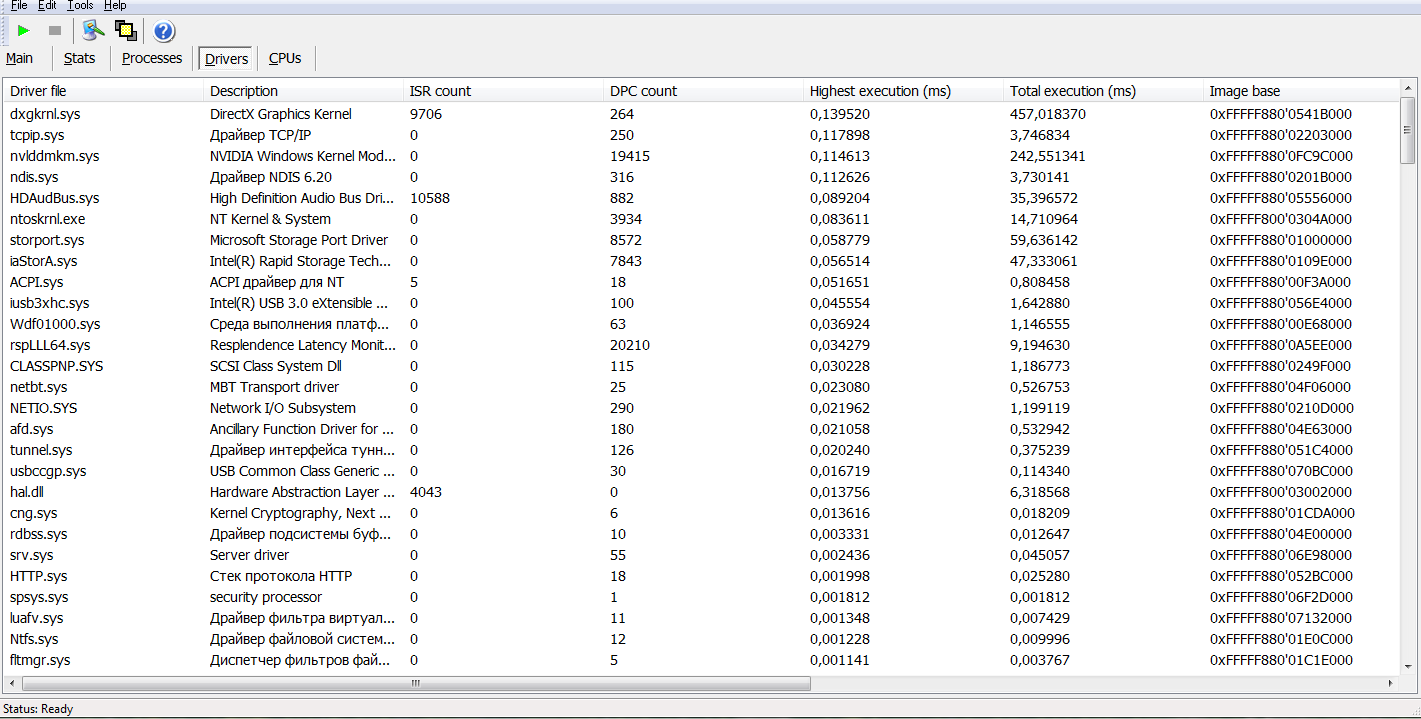Start monitoring with the green play icon
1421x719 pixels.
[x=24, y=31]
